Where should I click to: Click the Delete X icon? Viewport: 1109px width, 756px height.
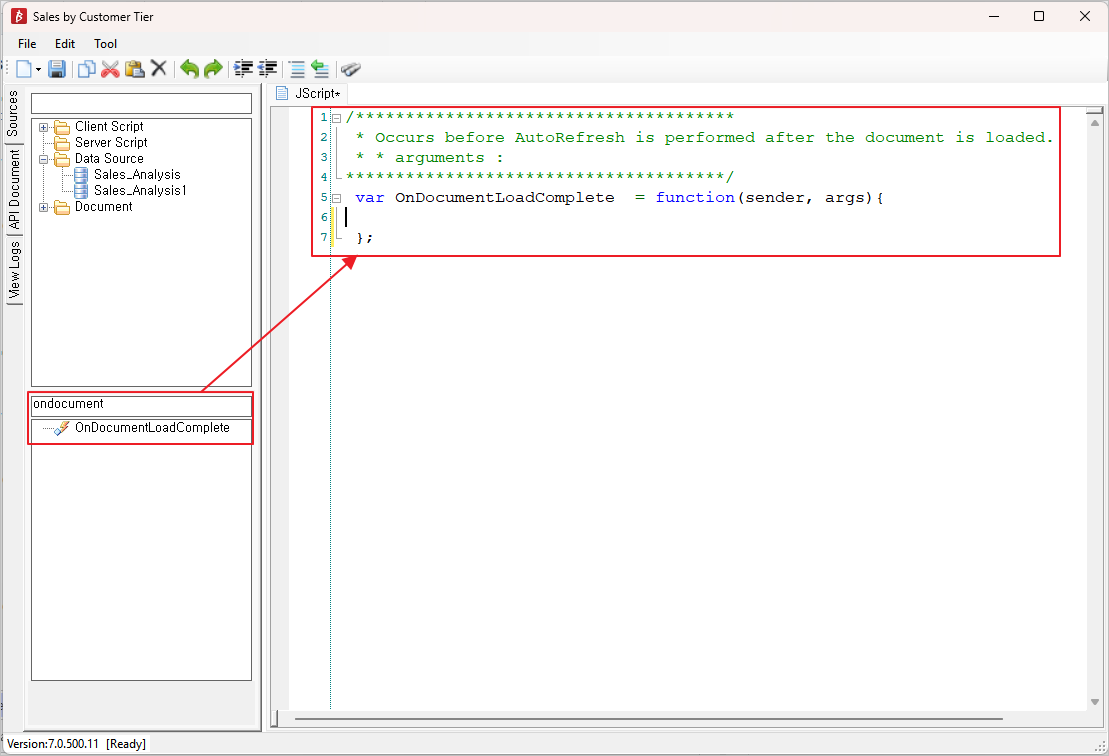click(x=158, y=69)
